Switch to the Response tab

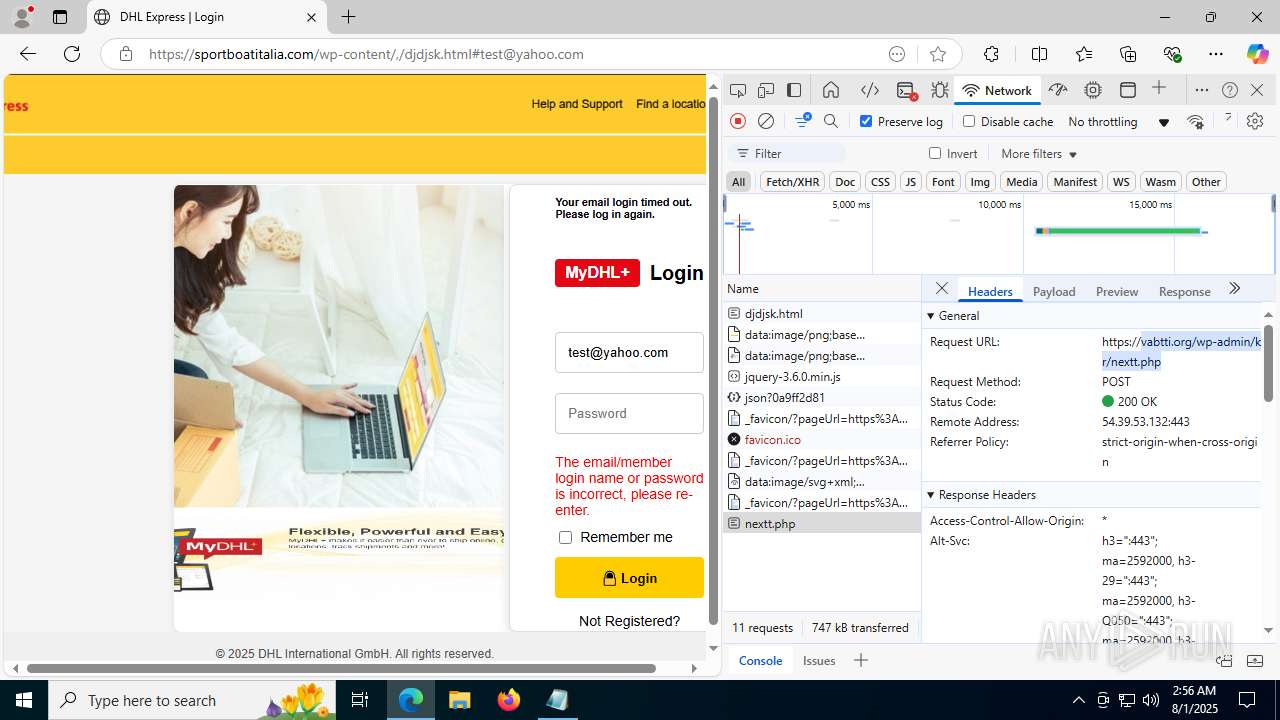tap(1184, 291)
